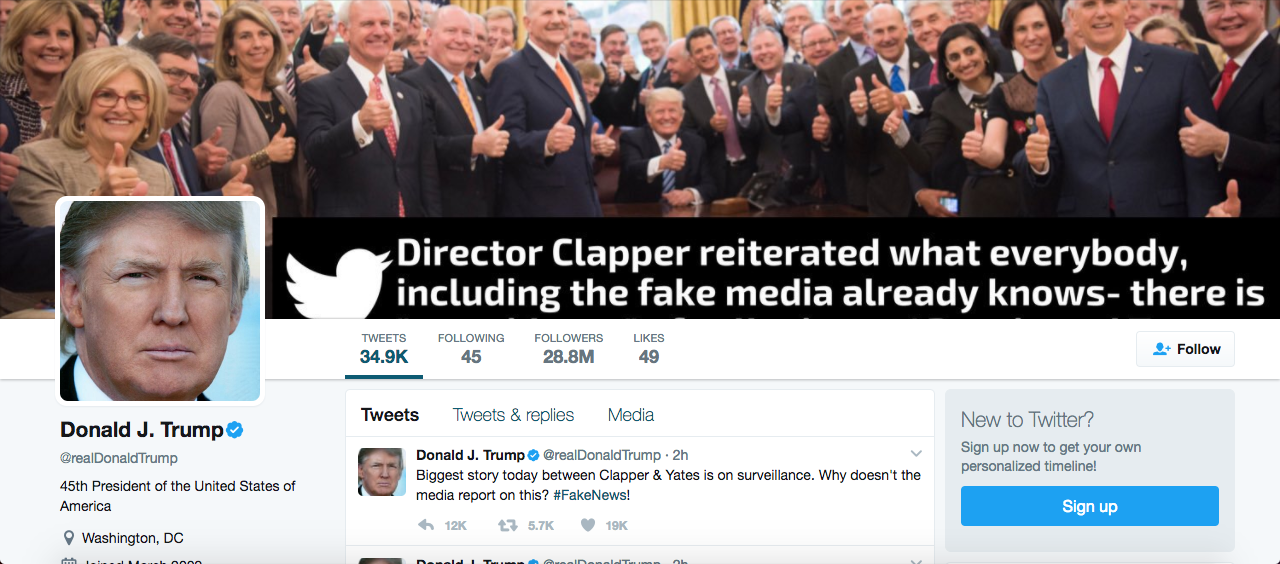Image resolution: width=1280 pixels, height=564 pixels.
Task: Switch to Tweets & replies tab
Action: point(513,415)
